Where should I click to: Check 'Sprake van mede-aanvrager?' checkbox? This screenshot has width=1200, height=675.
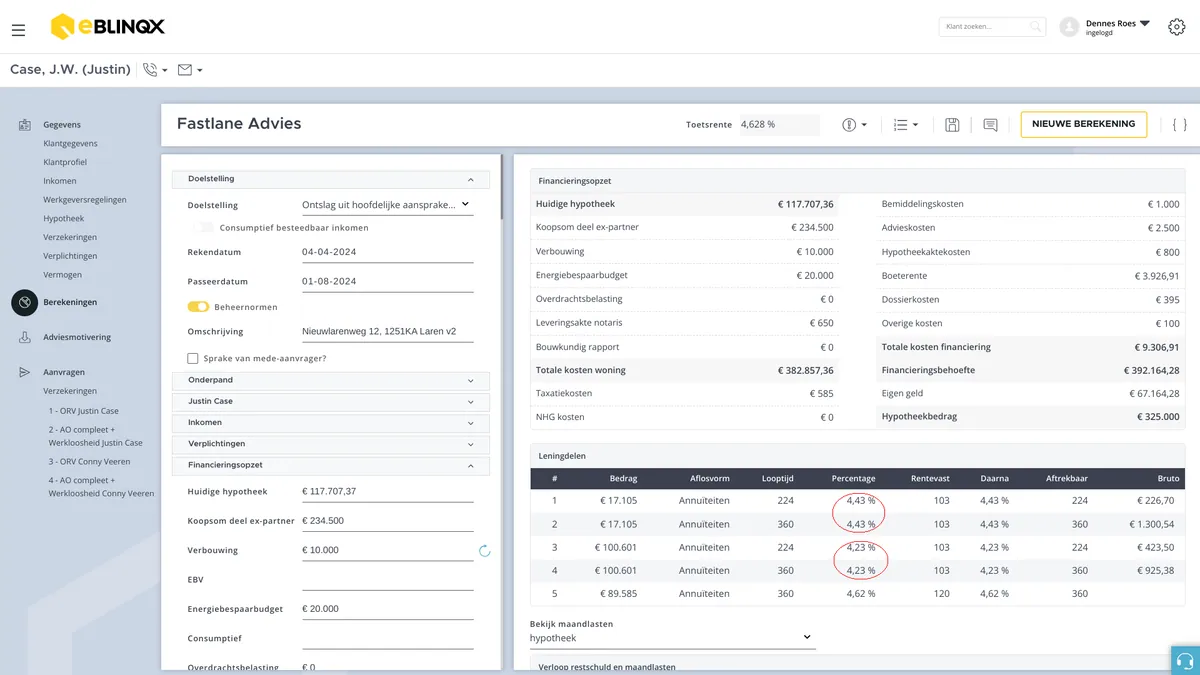[193, 358]
